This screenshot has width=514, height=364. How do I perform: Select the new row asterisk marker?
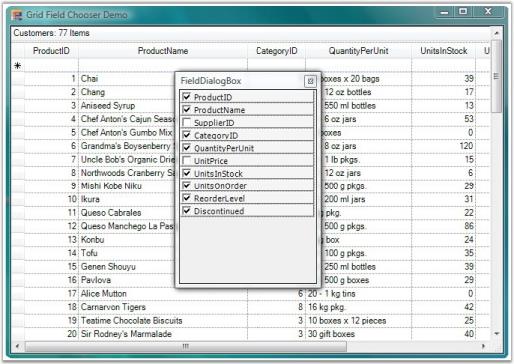[18, 66]
